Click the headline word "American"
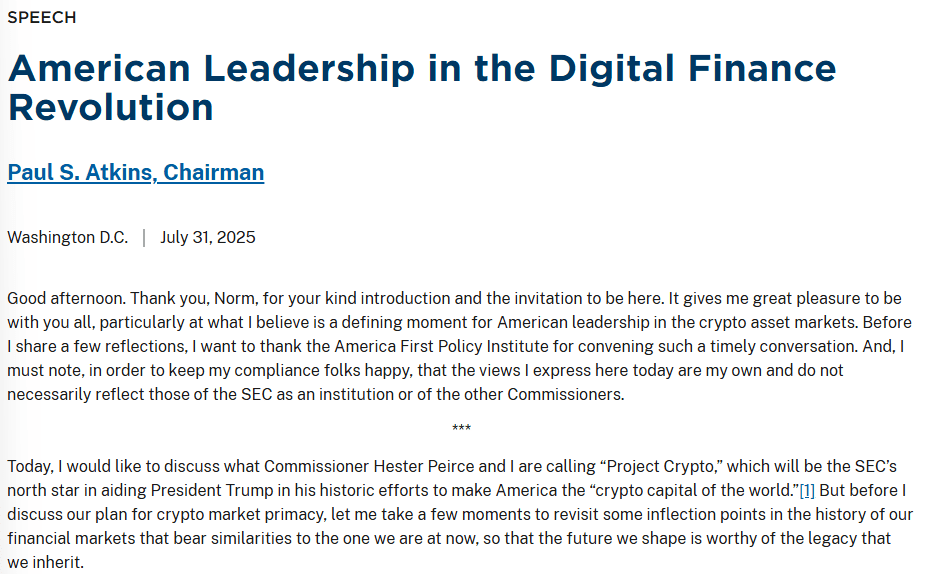Image resolution: width=931 pixels, height=574 pixels. click(x=99, y=68)
